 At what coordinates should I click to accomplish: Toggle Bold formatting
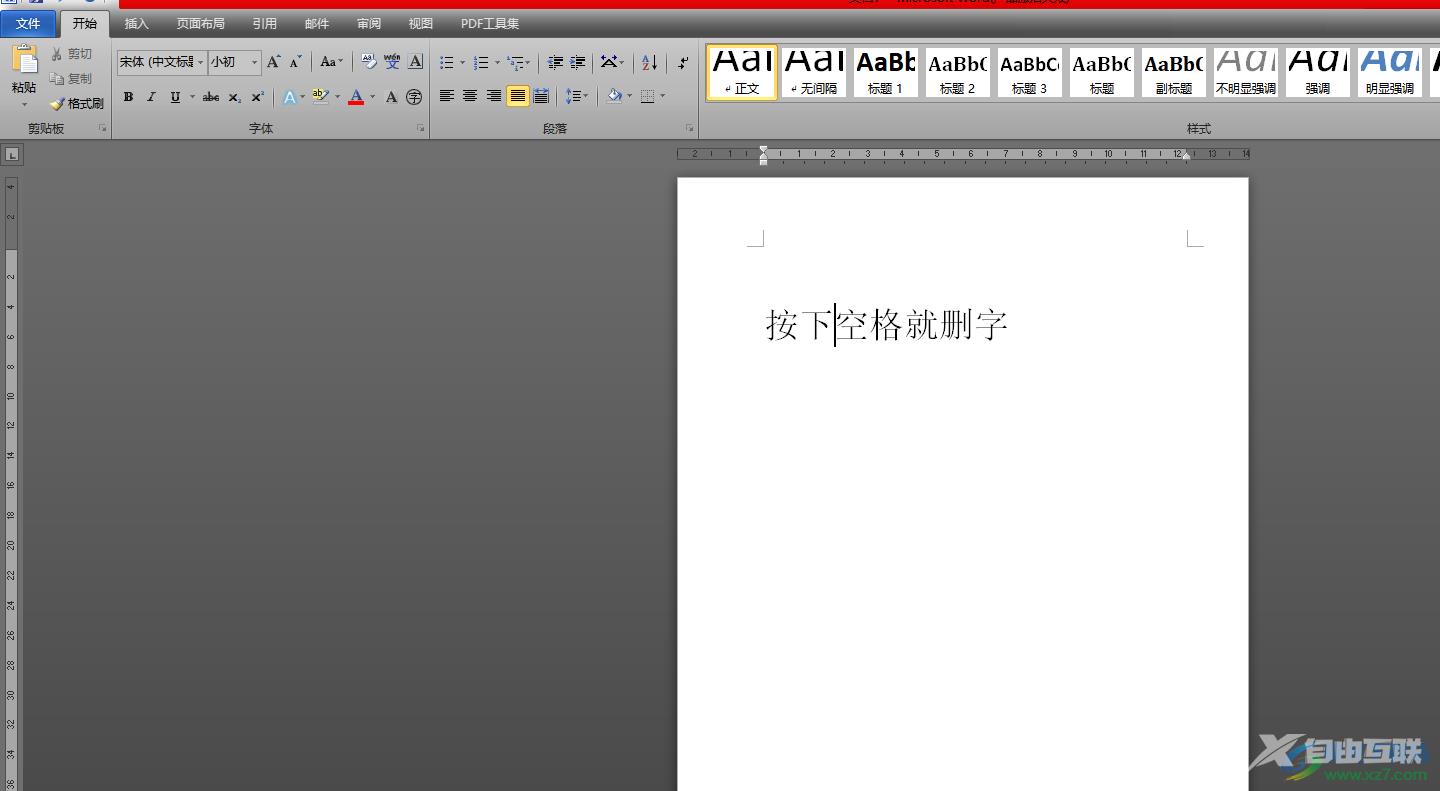tap(128, 97)
